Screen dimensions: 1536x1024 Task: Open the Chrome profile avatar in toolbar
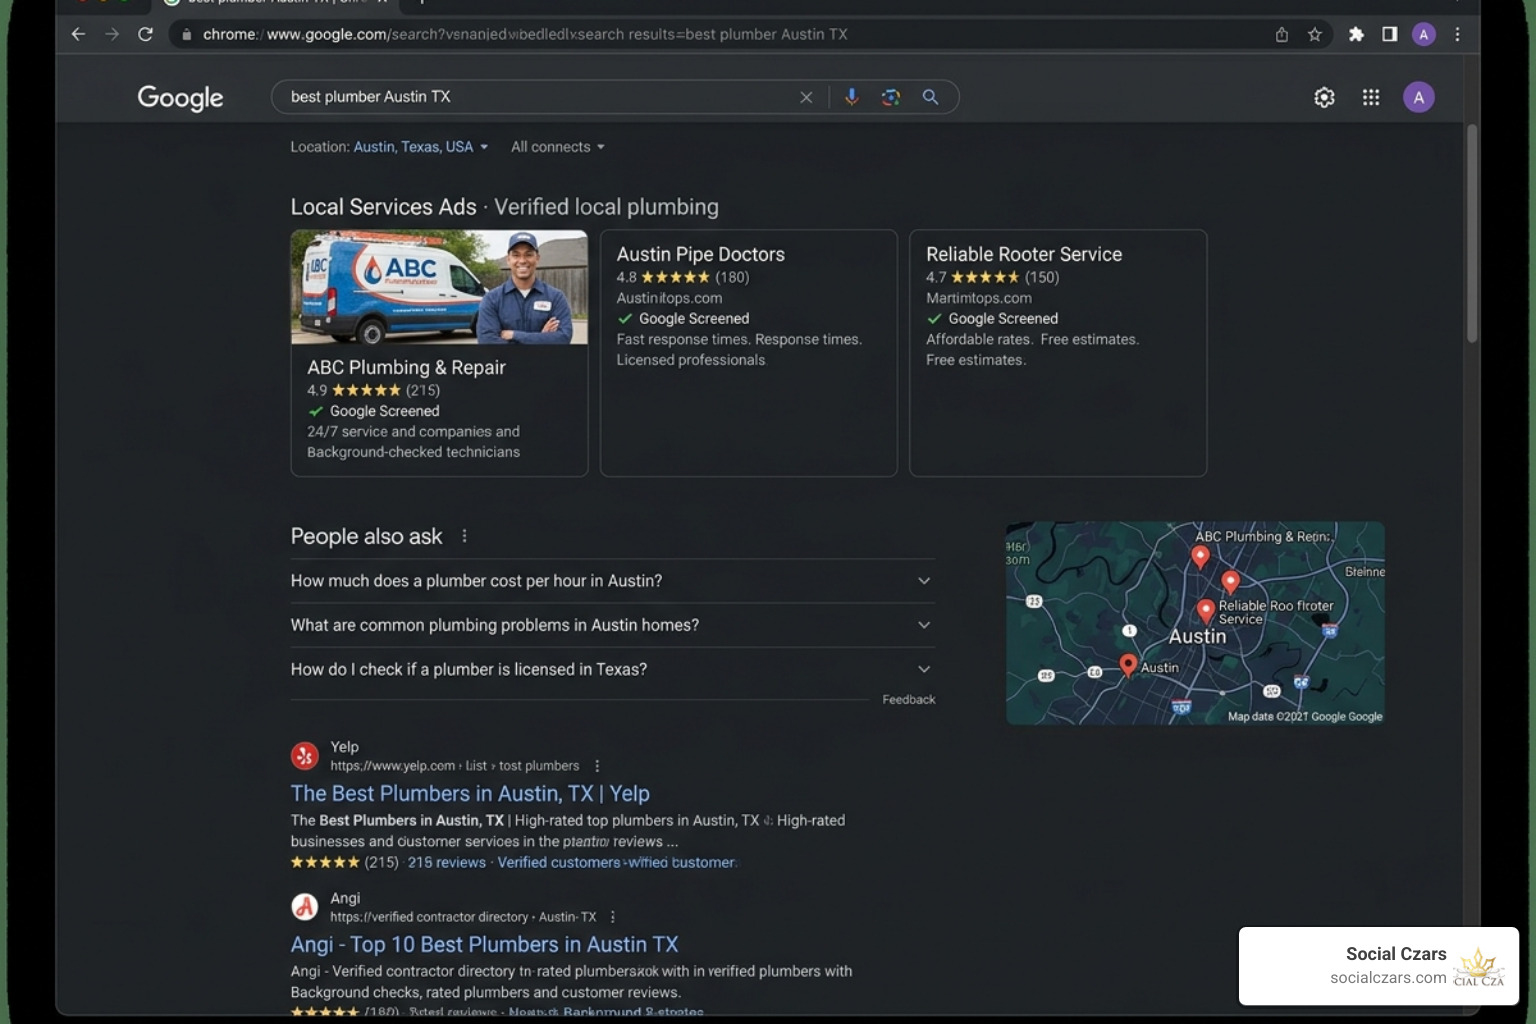pyautogui.click(x=1424, y=34)
